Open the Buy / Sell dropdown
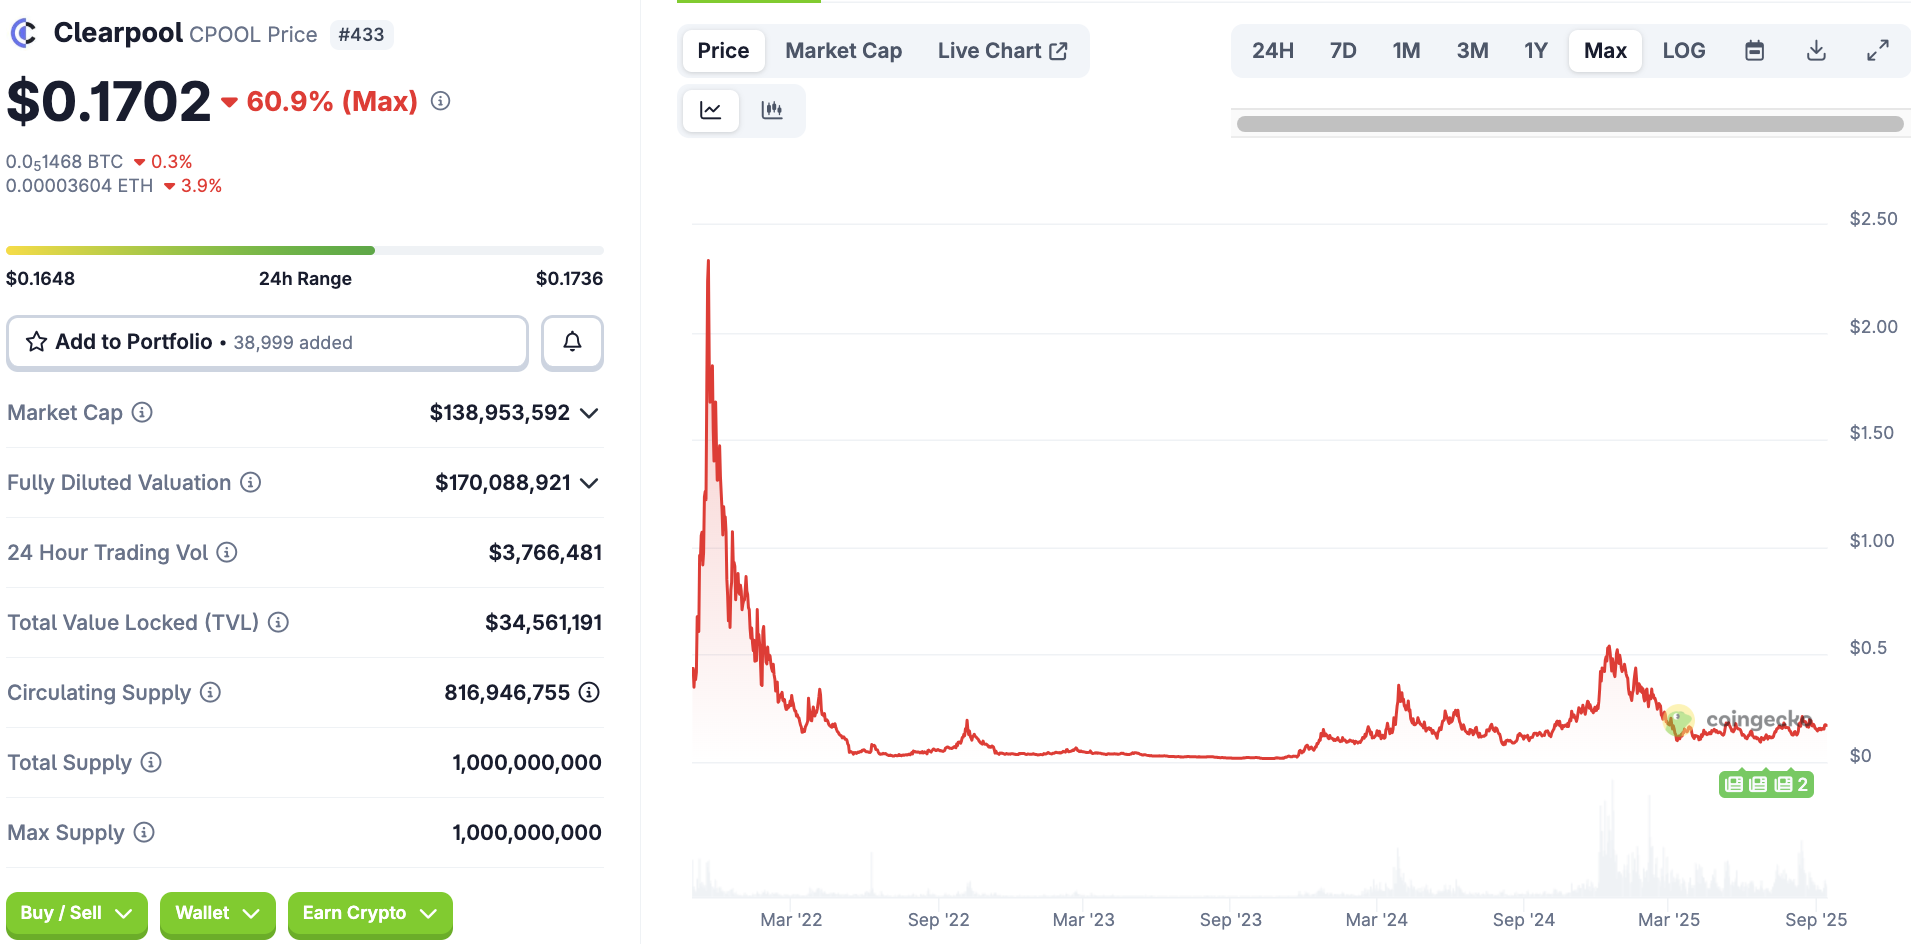 [x=77, y=914]
